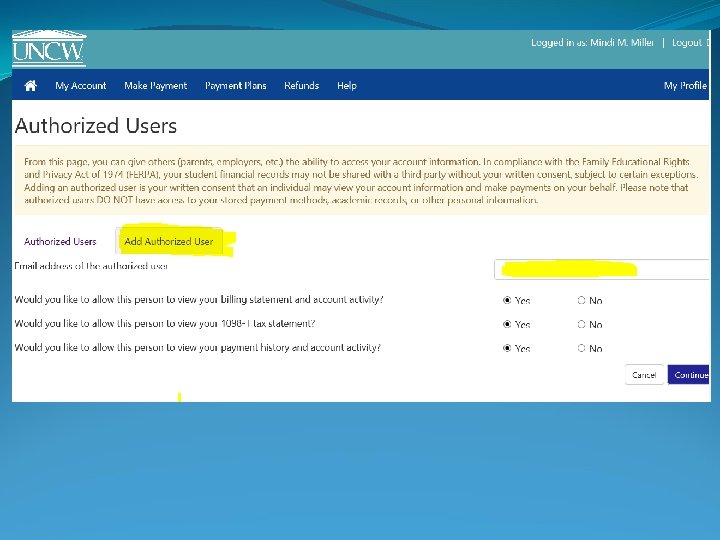Click the Cancel button
This screenshot has height=540, width=720.
coord(644,375)
